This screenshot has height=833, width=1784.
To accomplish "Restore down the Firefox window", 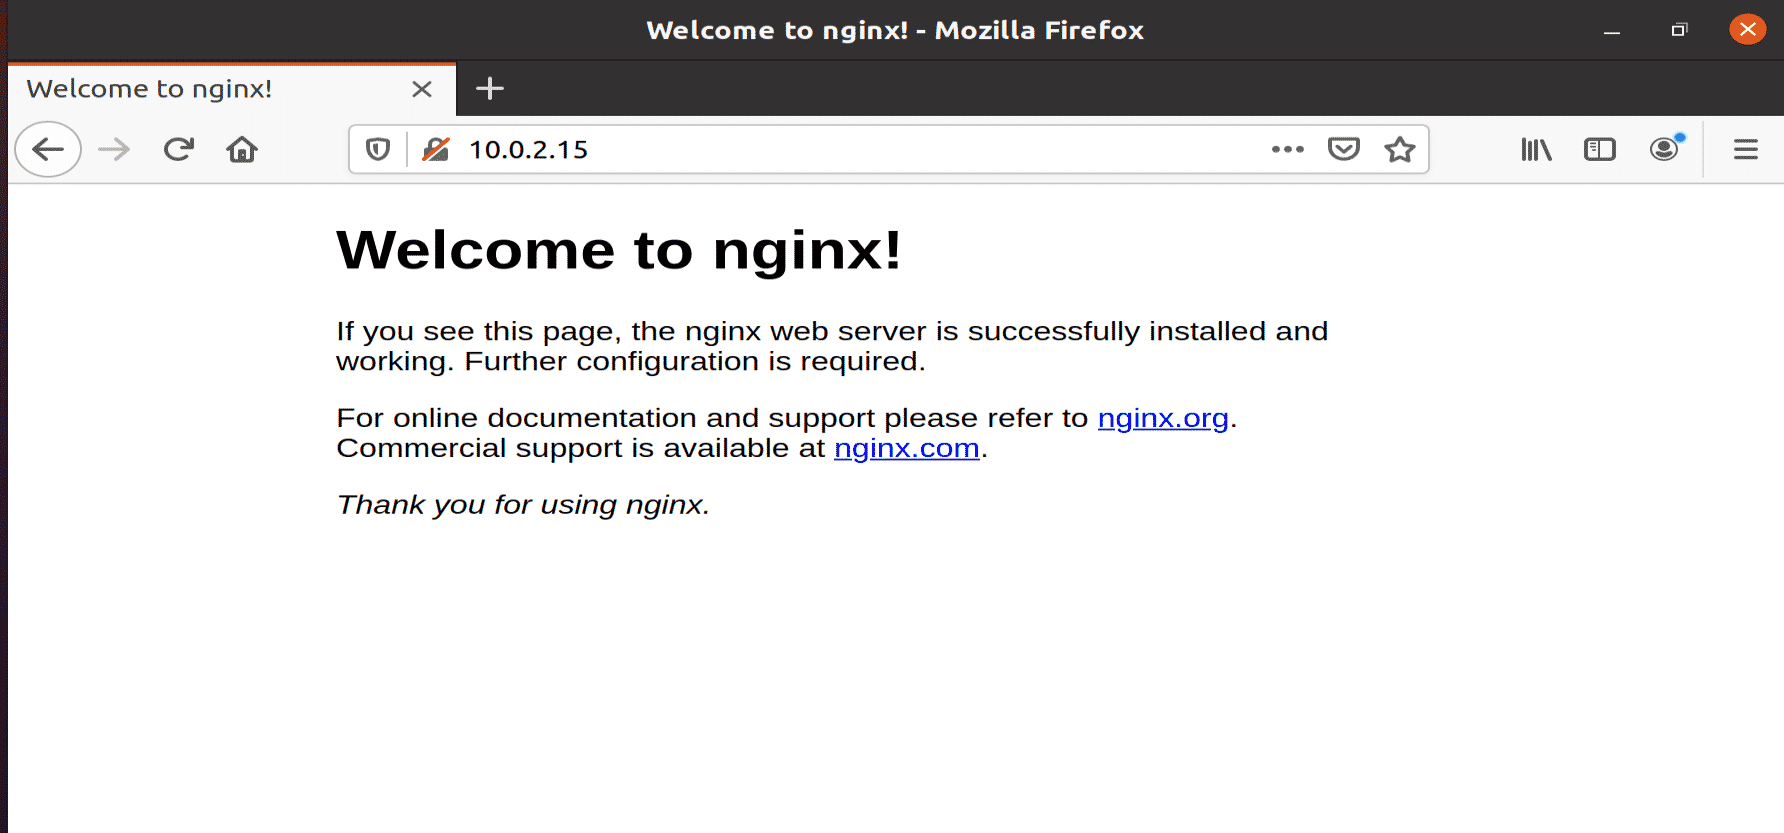I will point(1679,30).
